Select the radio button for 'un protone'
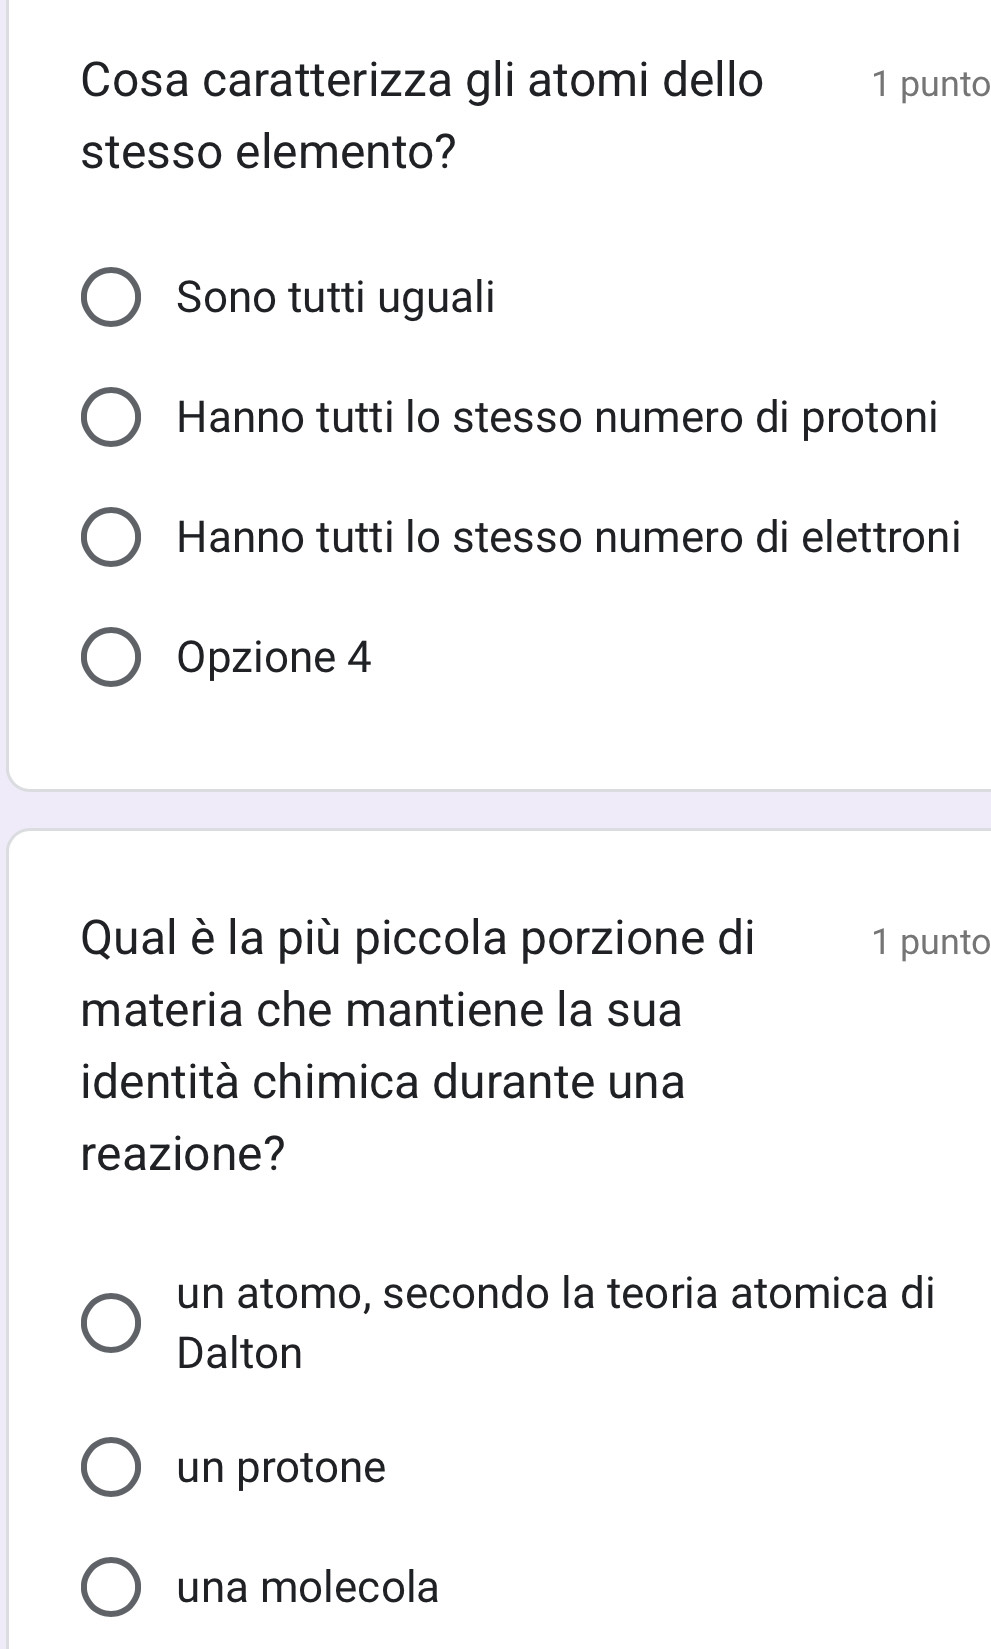 coord(110,1468)
